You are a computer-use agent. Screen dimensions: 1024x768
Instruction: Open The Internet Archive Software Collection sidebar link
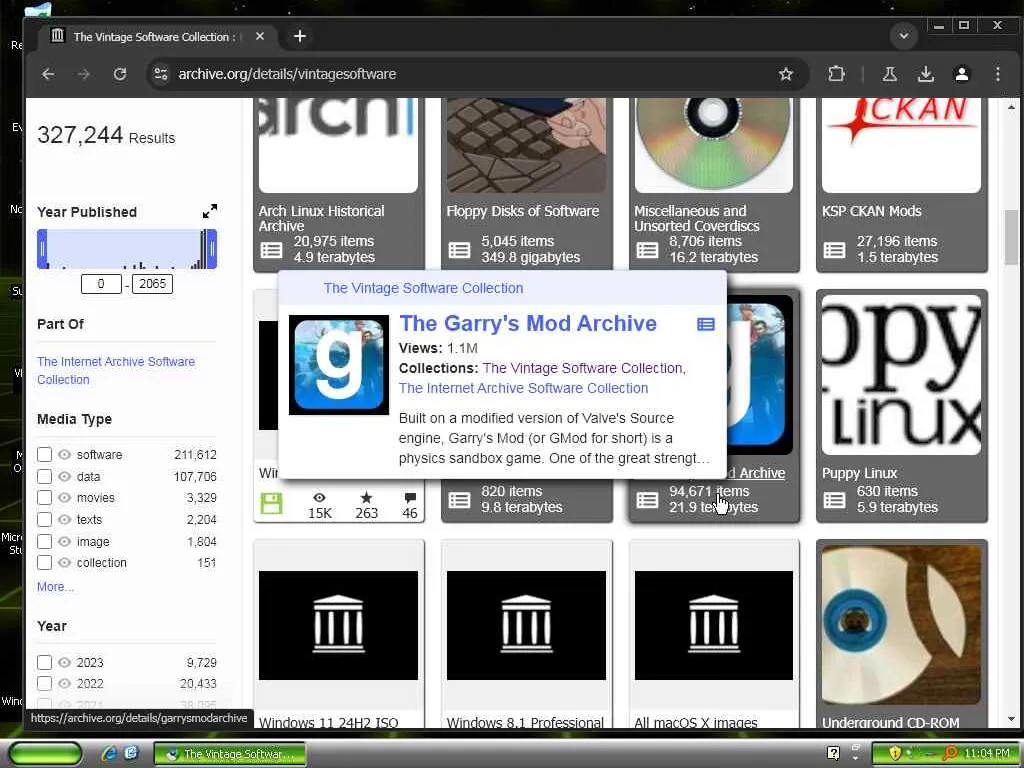[116, 370]
